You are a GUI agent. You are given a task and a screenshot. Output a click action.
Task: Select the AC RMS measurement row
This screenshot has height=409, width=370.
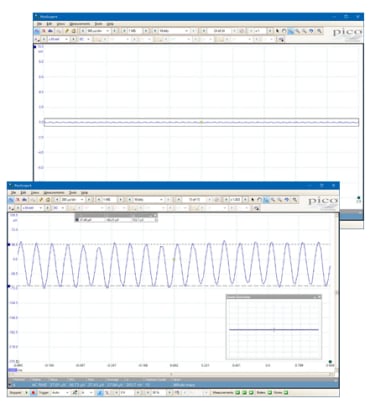[173, 385]
